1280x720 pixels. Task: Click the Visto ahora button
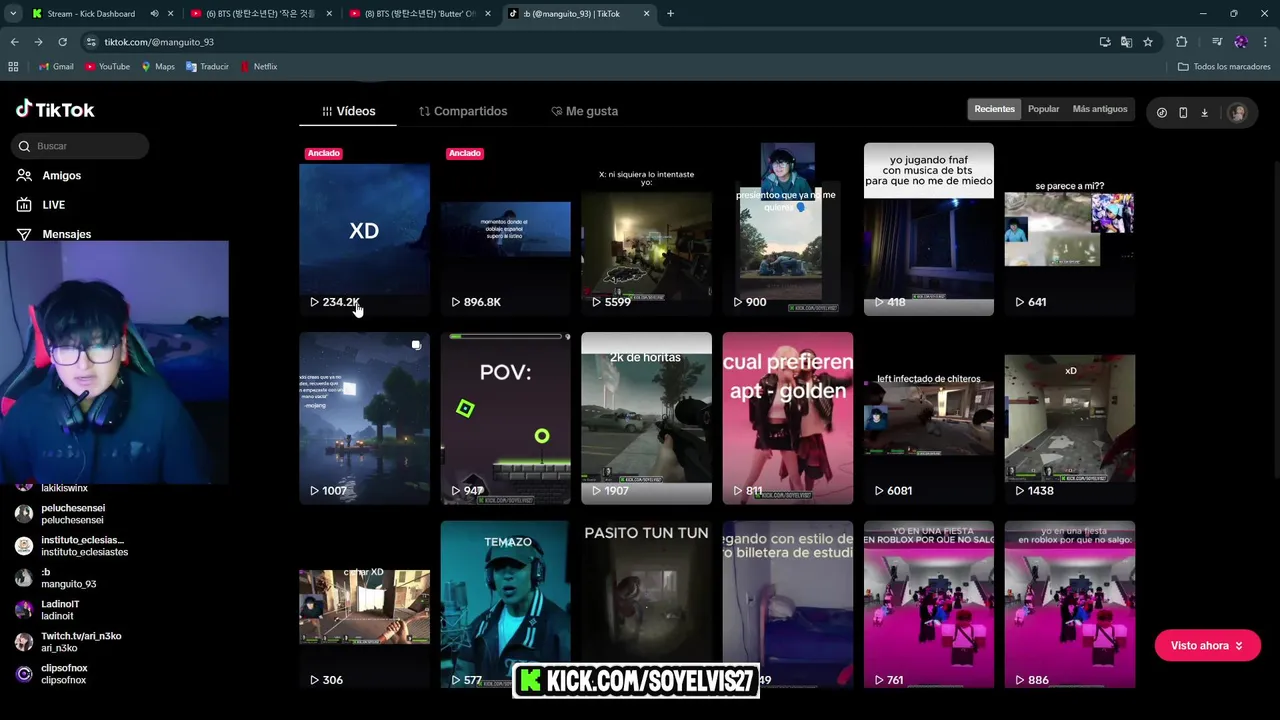click(1207, 646)
